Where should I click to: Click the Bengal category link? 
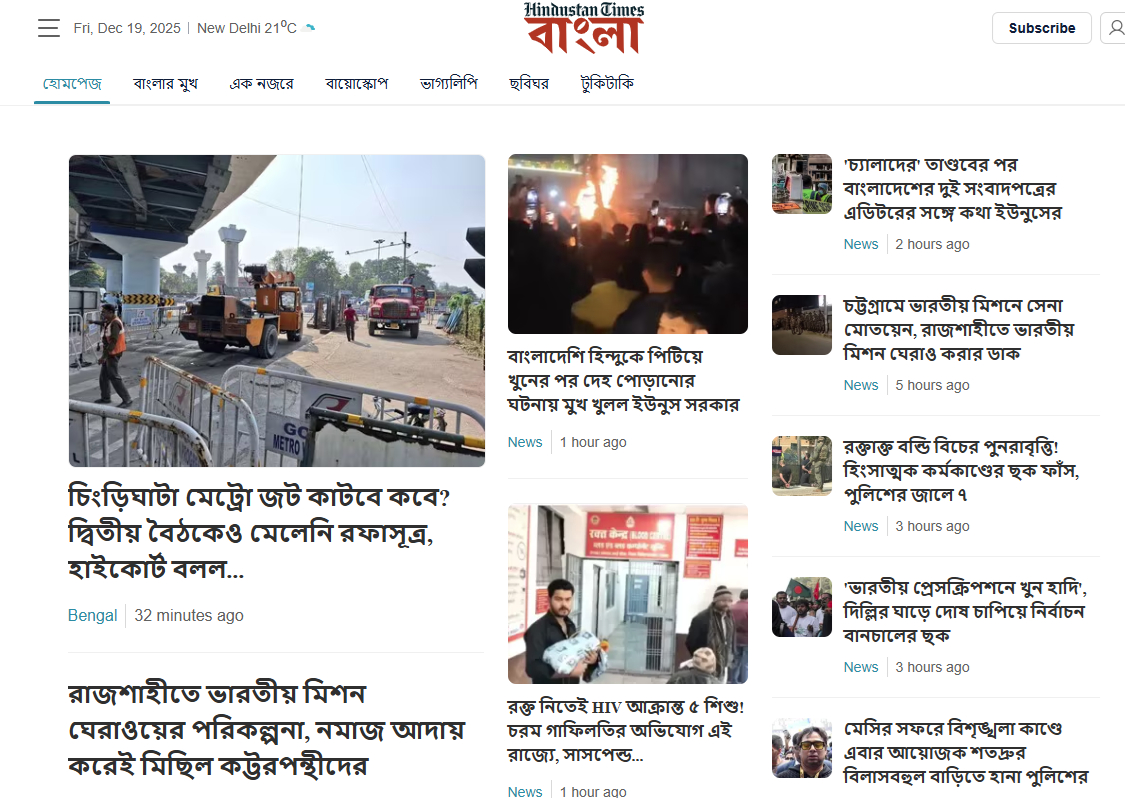click(93, 615)
